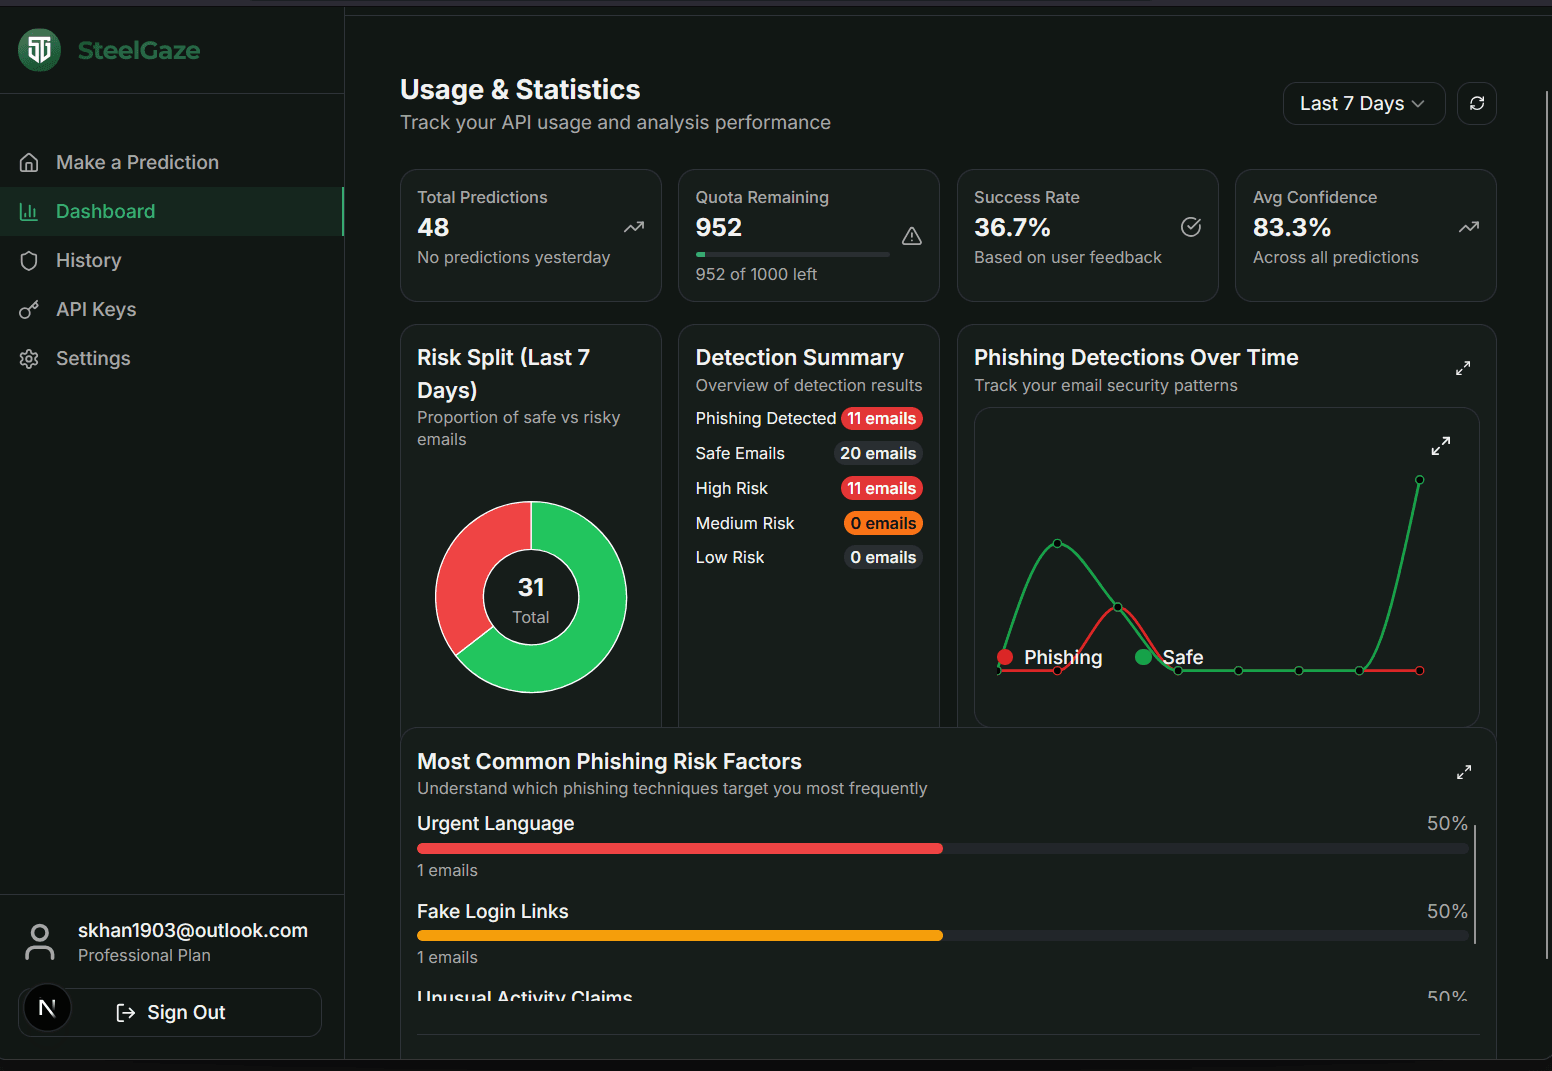Click the Quota Remaining progress bar
This screenshot has height=1071, width=1552.
(x=792, y=255)
